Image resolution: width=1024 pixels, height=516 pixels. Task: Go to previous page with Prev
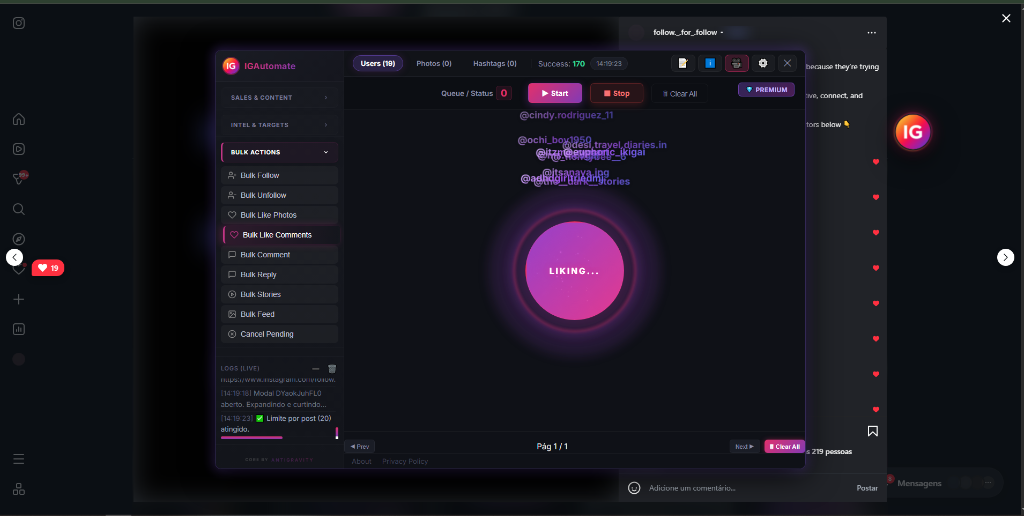pos(360,447)
